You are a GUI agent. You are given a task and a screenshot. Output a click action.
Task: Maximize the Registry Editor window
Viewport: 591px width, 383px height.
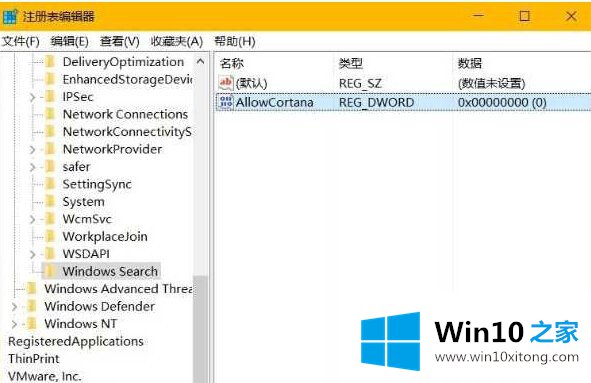point(524,16)
